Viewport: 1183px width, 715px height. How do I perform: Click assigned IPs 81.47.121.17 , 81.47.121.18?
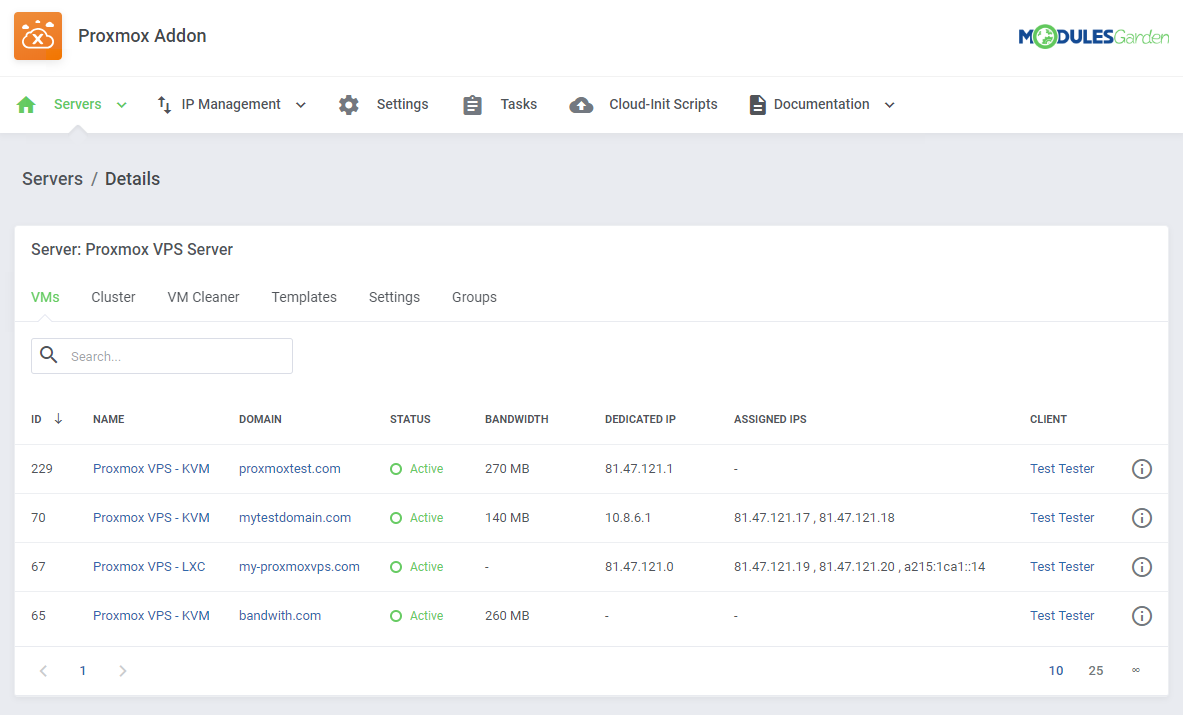[x=814, y=517]
